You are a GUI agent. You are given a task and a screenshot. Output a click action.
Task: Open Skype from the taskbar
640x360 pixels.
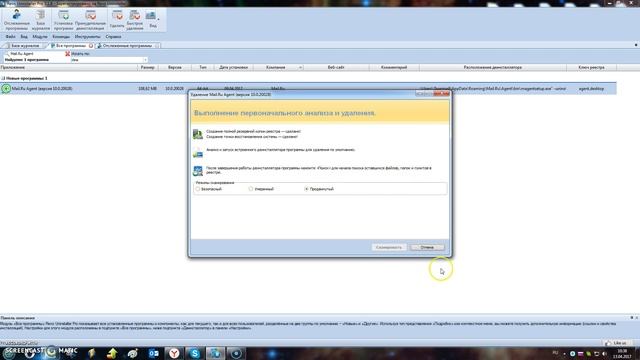pos(195,353)
